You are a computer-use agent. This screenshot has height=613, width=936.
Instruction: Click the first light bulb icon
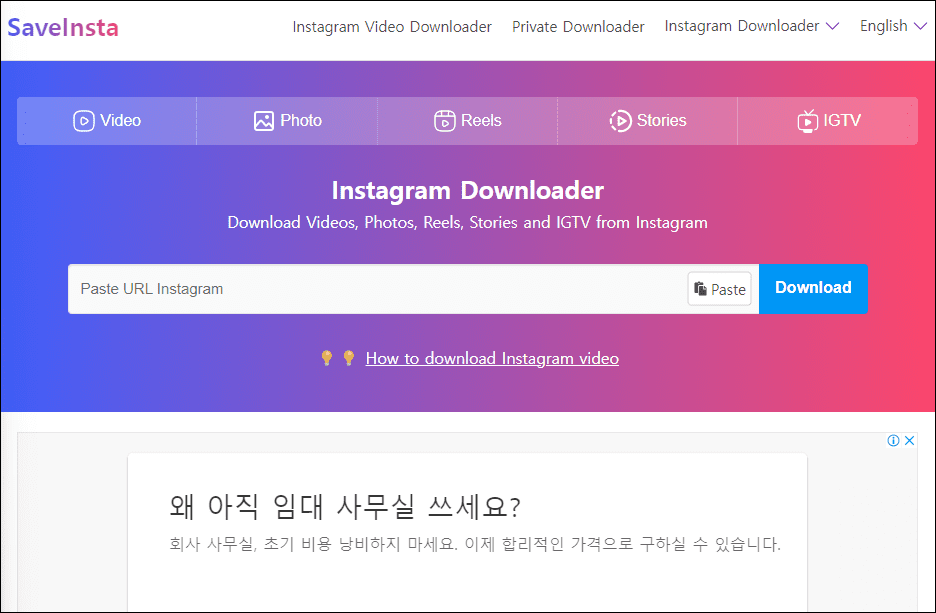[x=327, y=358]
